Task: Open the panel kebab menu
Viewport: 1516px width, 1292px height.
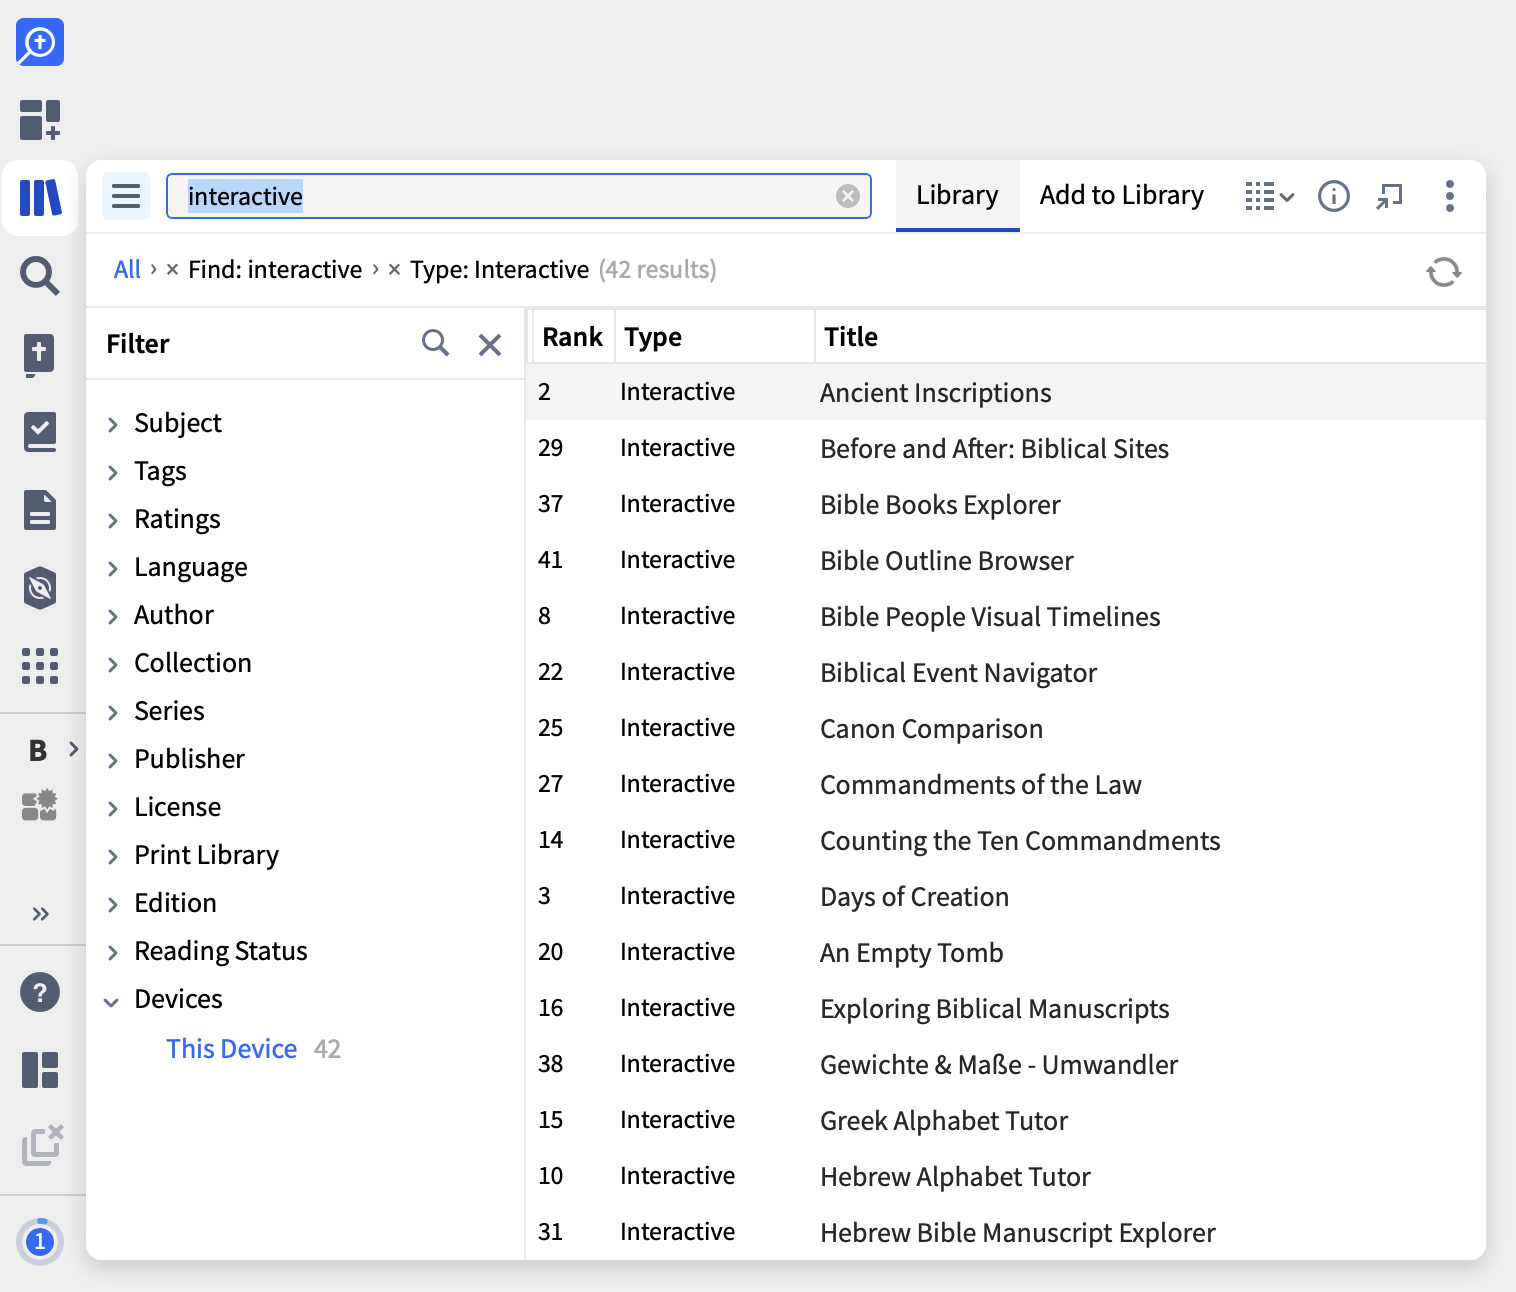Action: pos(1450,196)
